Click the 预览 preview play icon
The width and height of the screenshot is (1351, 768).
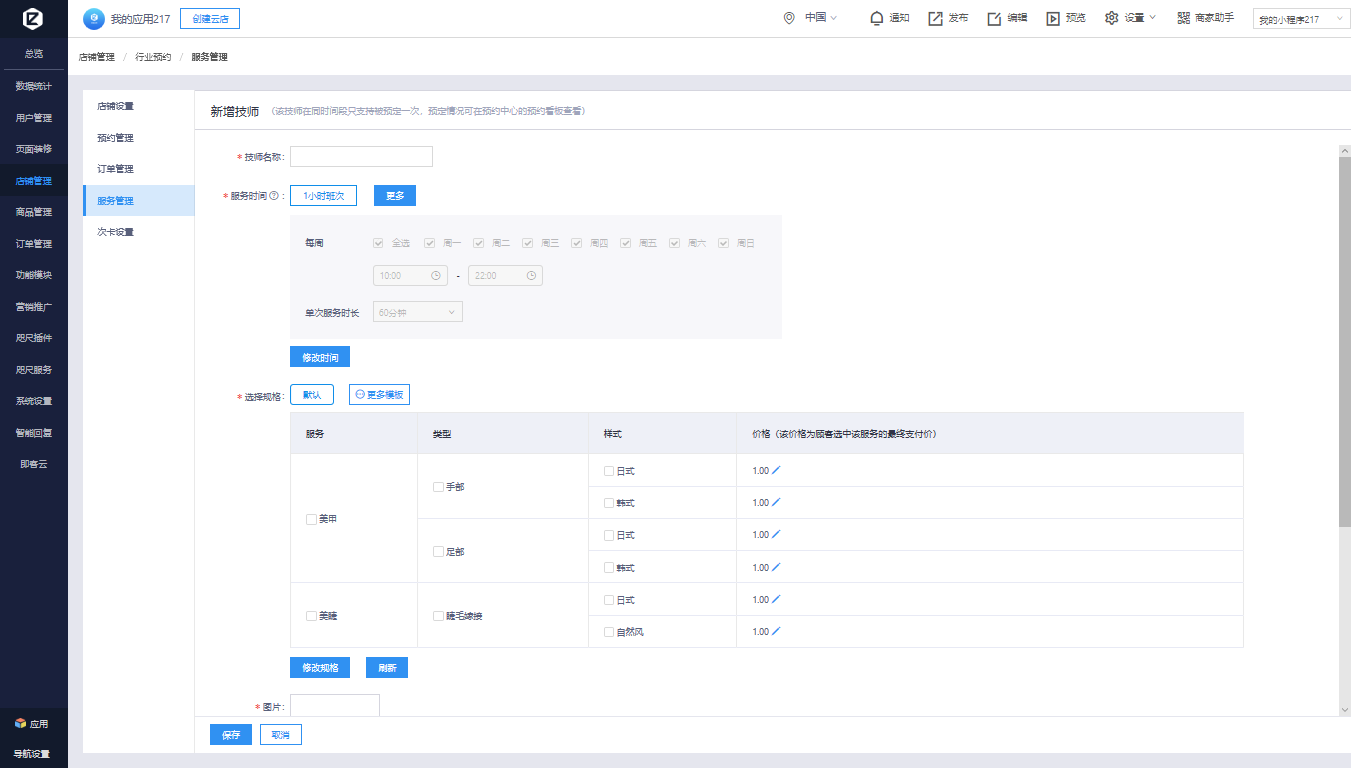[x=1053, y=18]
